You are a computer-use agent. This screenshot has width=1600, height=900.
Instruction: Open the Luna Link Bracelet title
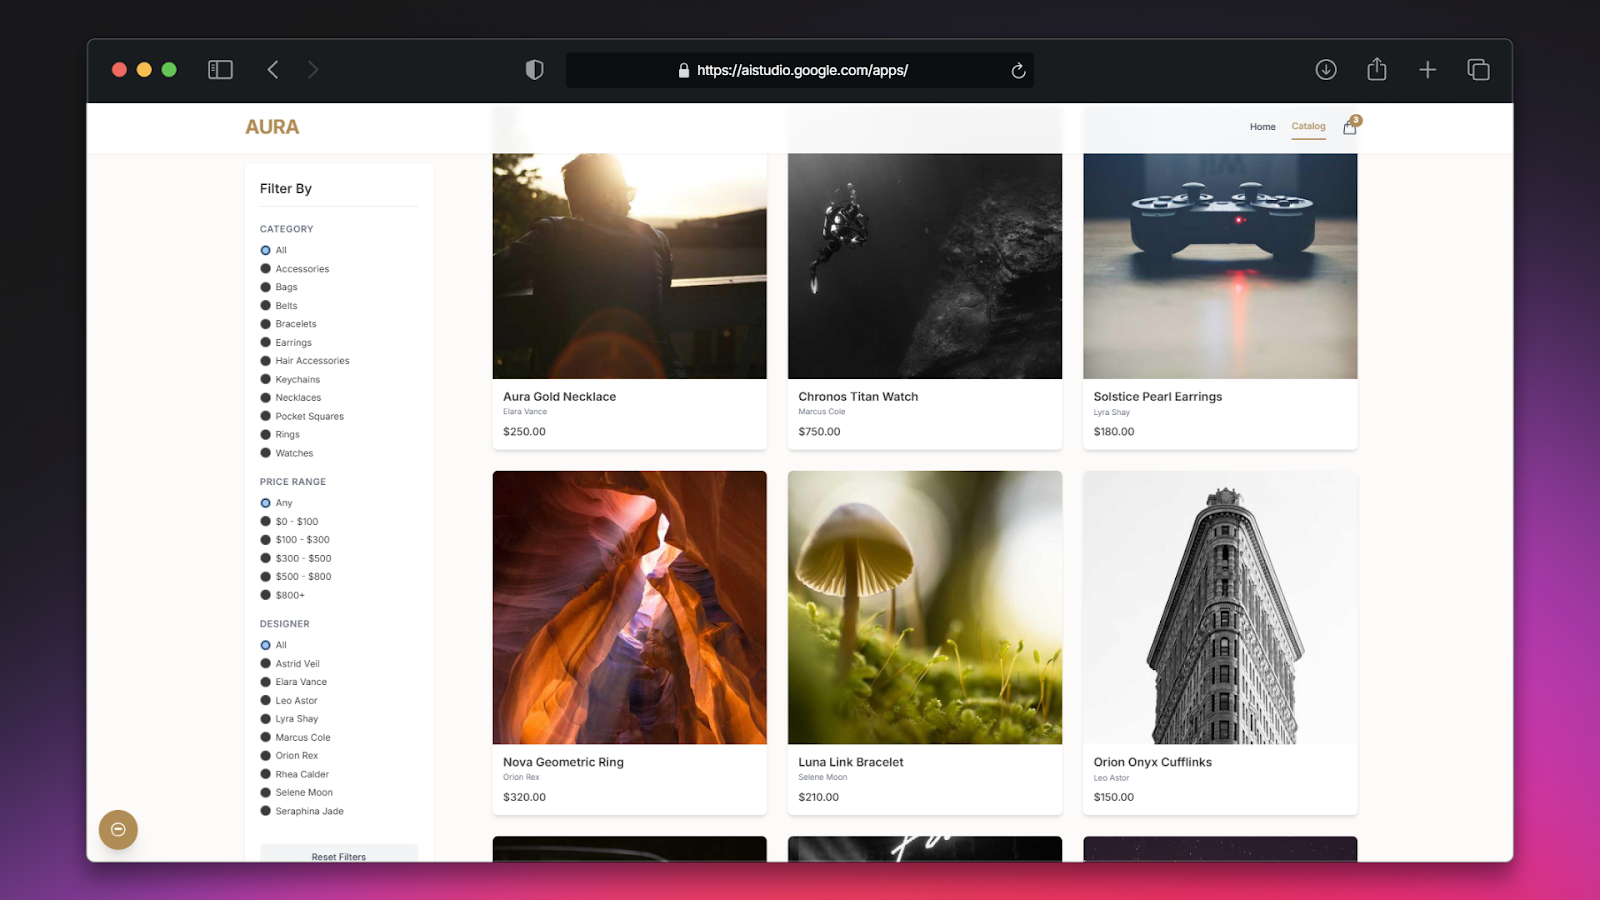pos(851,762)
